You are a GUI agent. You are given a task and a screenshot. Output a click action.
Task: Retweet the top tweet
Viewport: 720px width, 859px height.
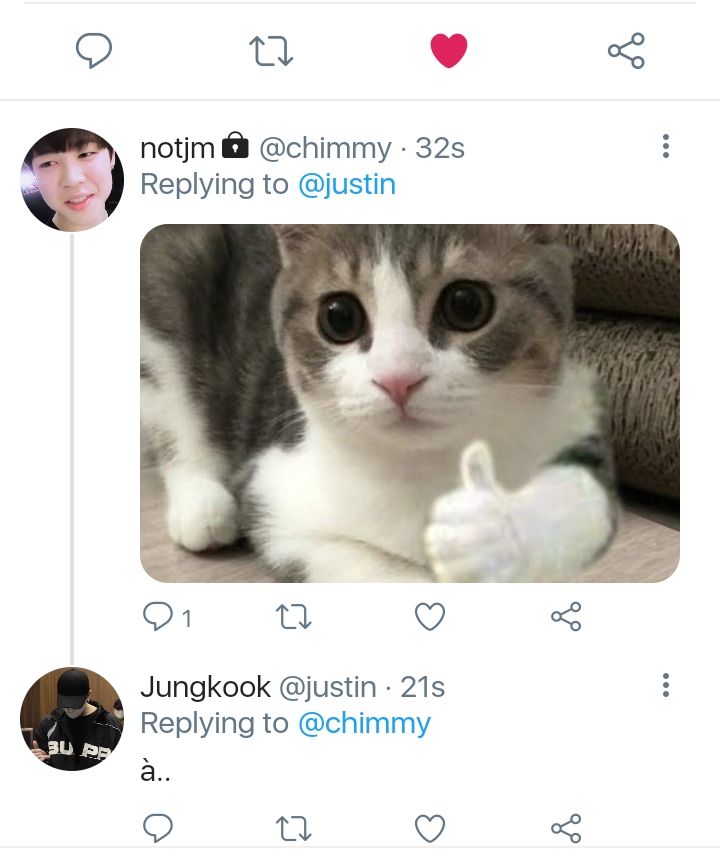pos(271,51)
